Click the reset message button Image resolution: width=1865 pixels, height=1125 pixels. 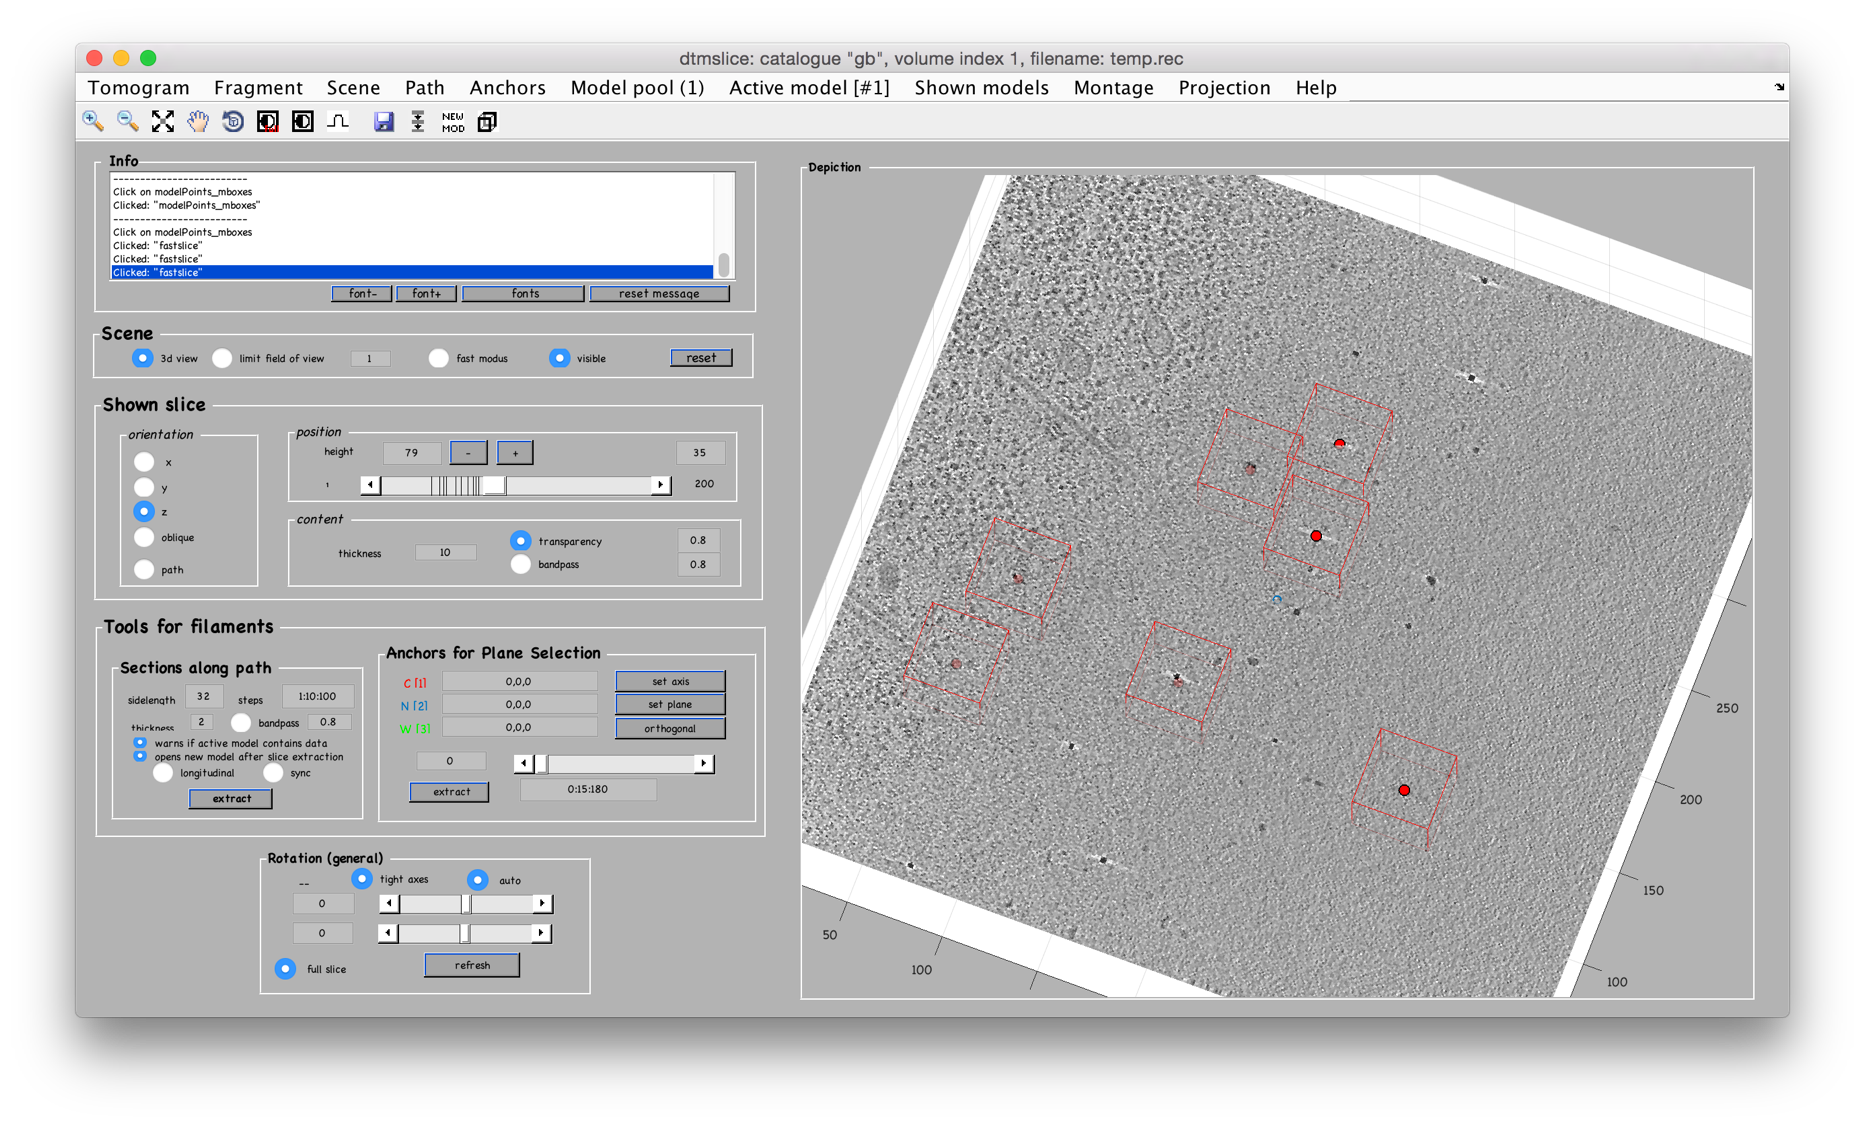coord(660,294)
